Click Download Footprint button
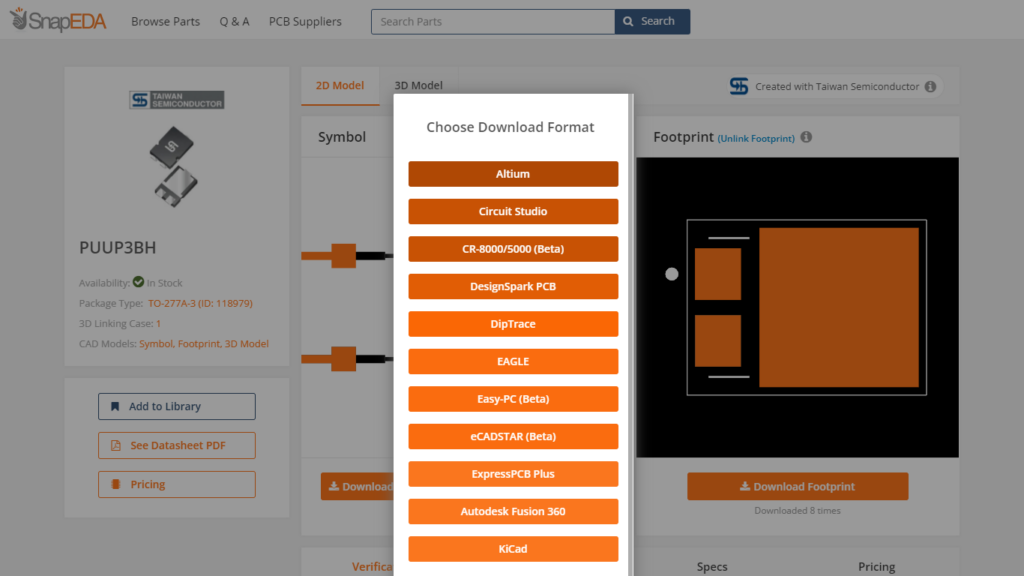Viewport: 1024px width, 576px height. click(797, 487)
